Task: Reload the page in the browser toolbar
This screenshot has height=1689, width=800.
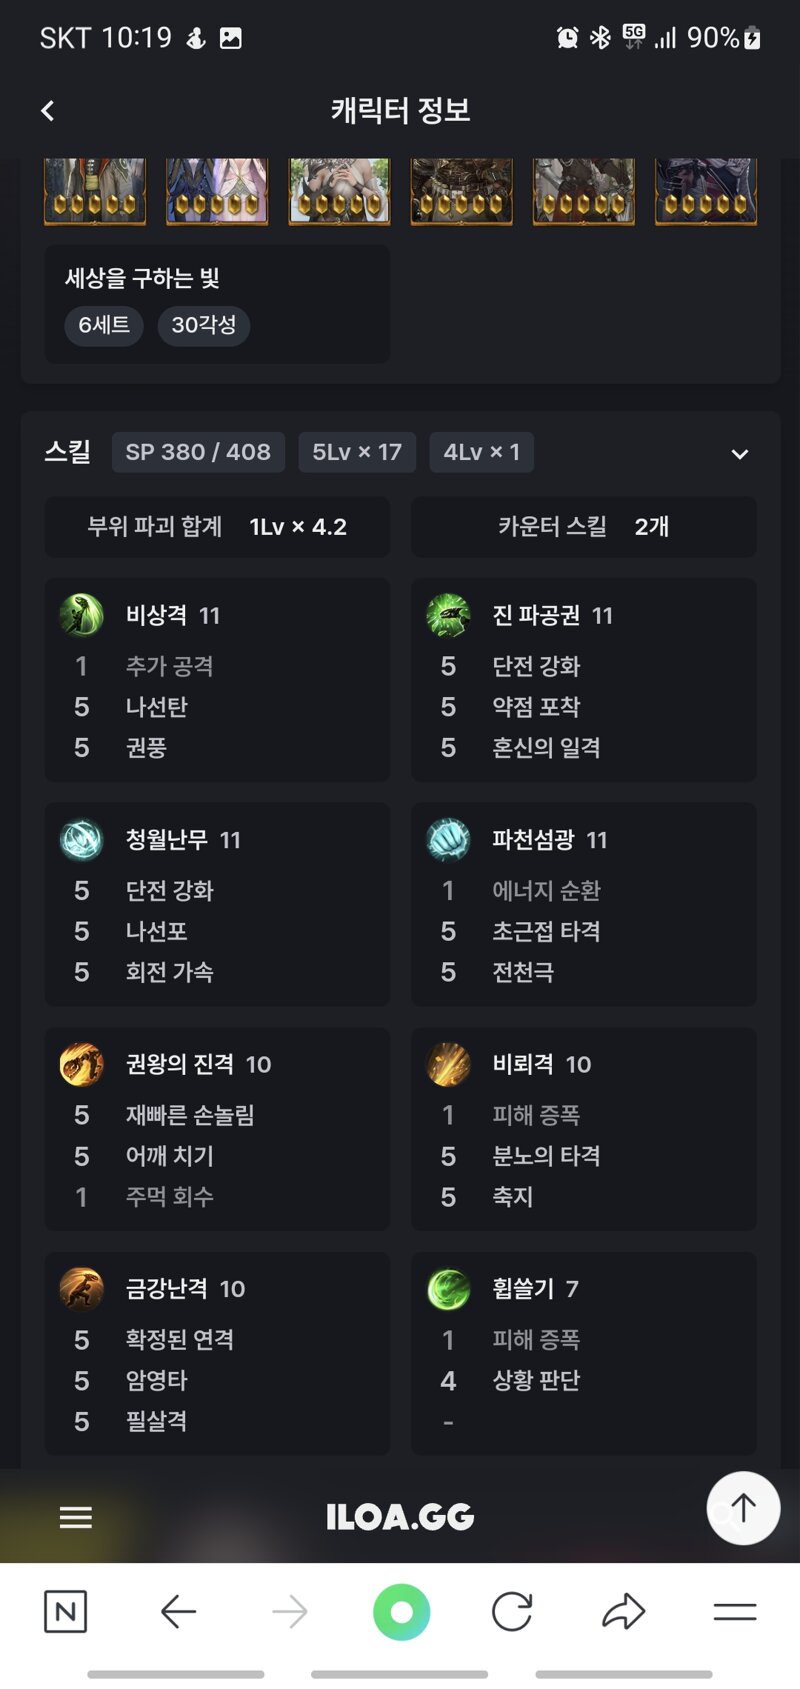Action: (512, 1611)
